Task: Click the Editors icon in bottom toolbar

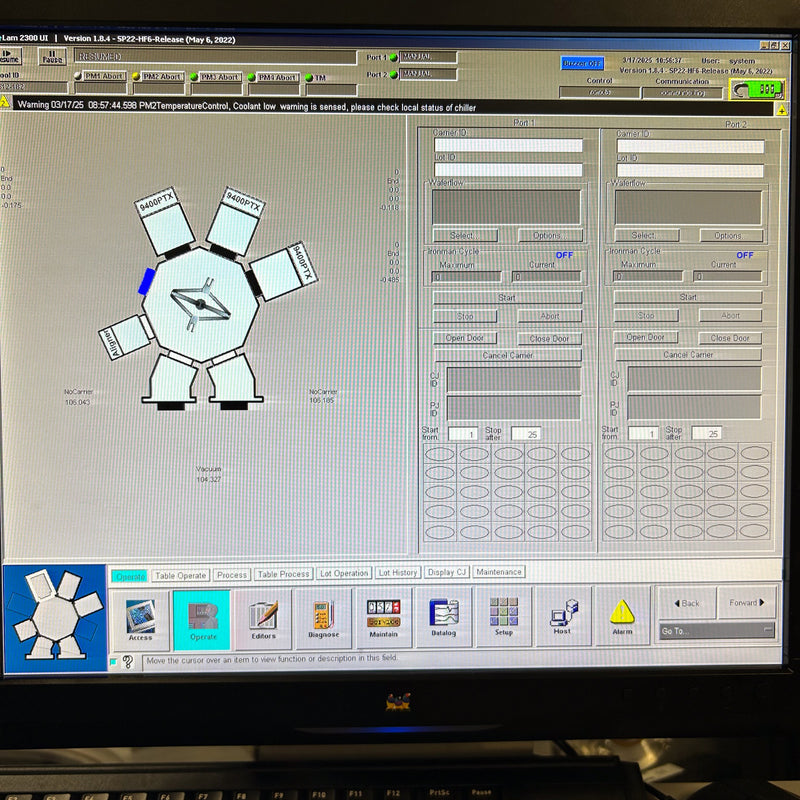Action: pyautogui.click(x=263, y=619)
